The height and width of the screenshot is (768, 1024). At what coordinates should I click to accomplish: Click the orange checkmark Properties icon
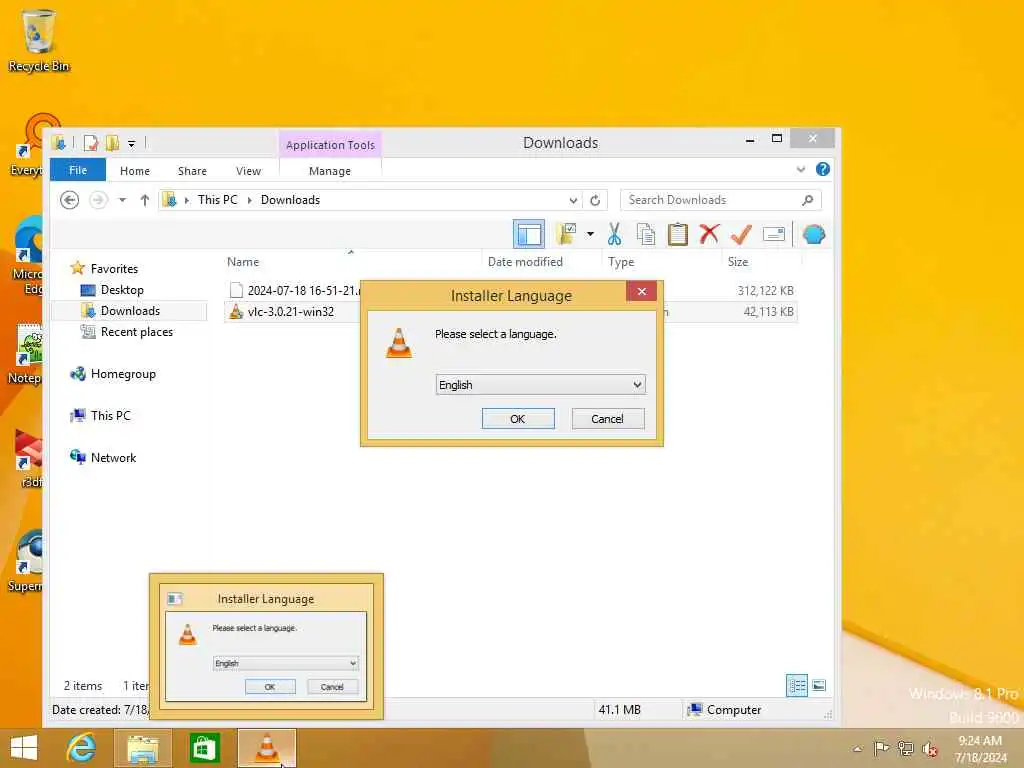tap(741, 234)
